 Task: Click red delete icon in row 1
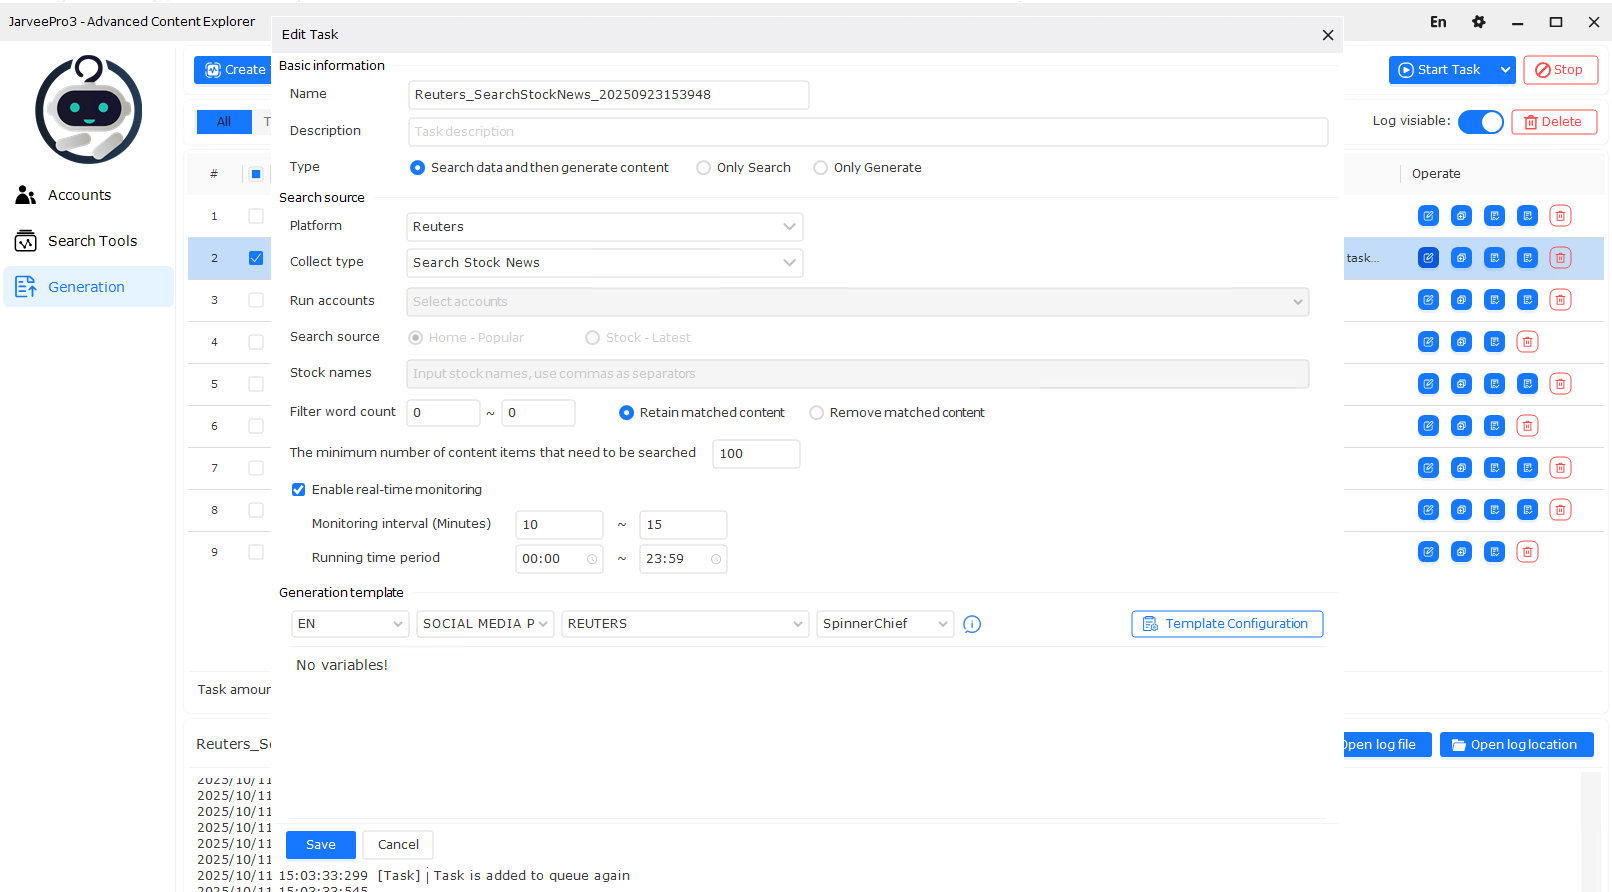[1559, 216]
